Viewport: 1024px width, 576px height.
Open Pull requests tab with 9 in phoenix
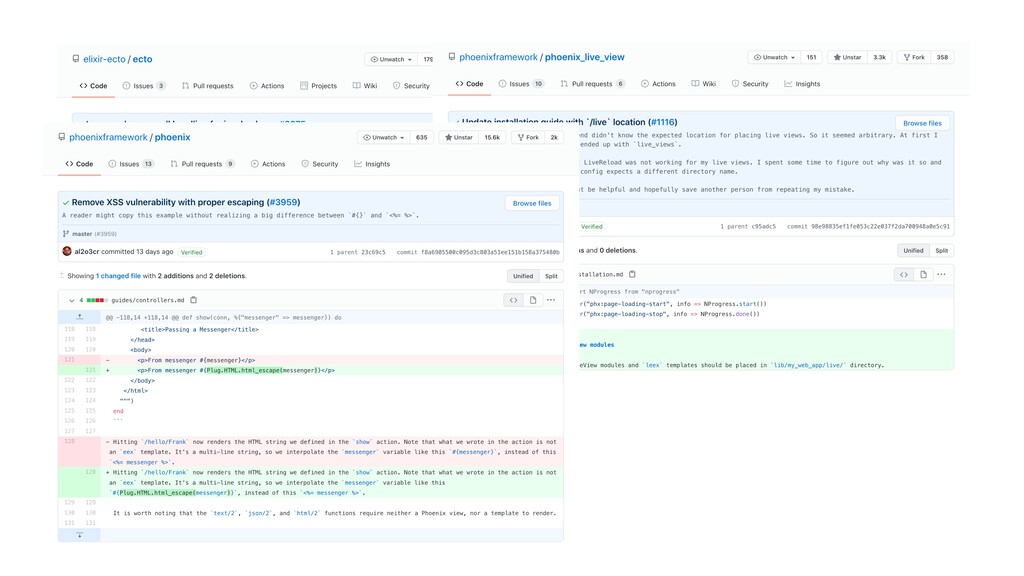[202, 164]
